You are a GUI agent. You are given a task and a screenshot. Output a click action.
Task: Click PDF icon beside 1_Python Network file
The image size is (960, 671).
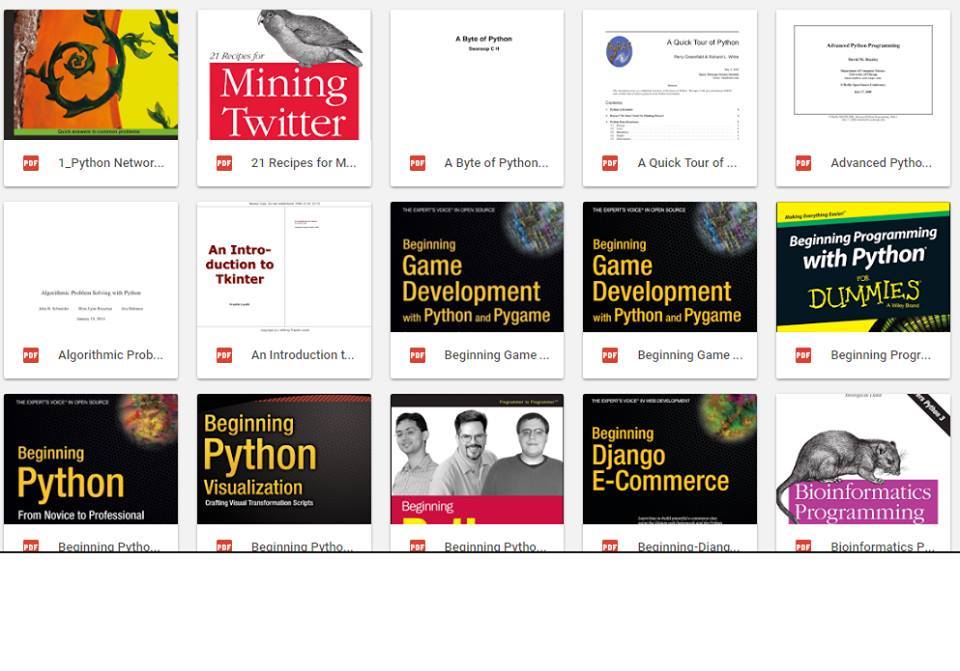[x=31, y=163]
